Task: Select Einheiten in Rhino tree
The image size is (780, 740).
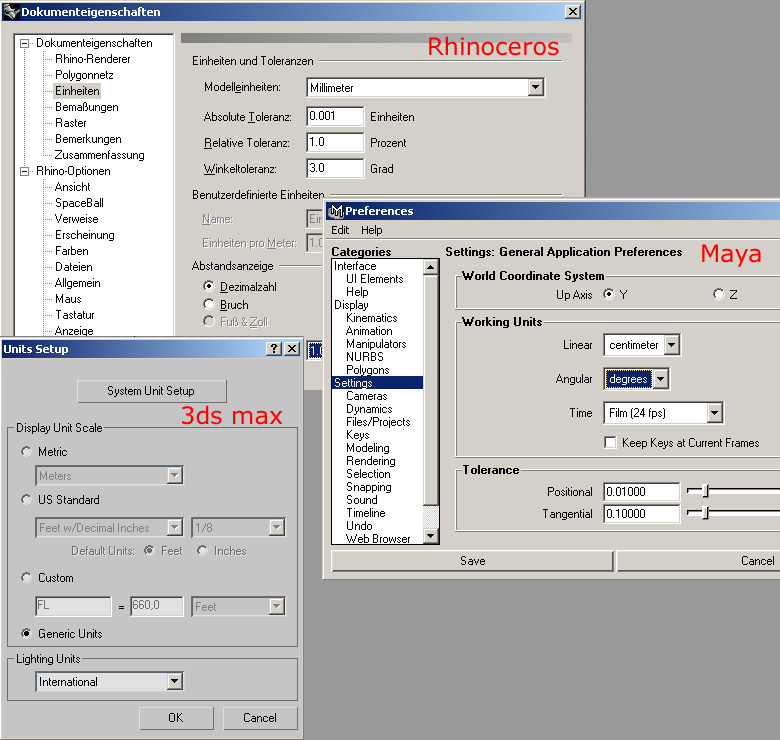Action: 77,91
